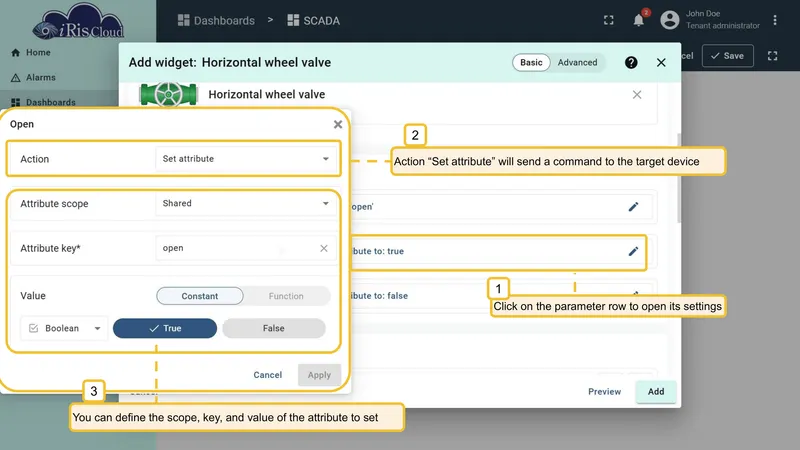Expand dashboard to fullscreen next to Save
This screenshot has height=450, width=800.
pos(772,56)
